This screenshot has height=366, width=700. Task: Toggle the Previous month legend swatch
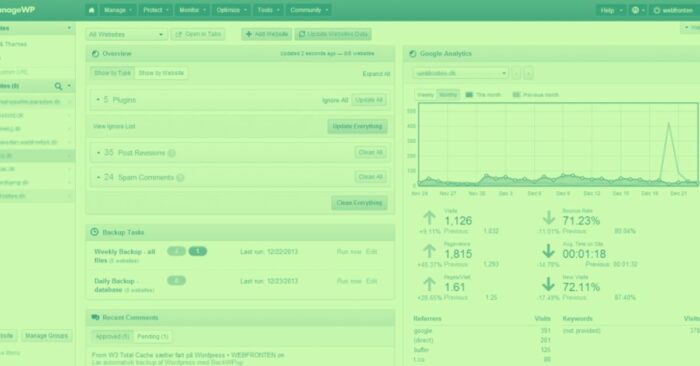click(x=517, y=95)
